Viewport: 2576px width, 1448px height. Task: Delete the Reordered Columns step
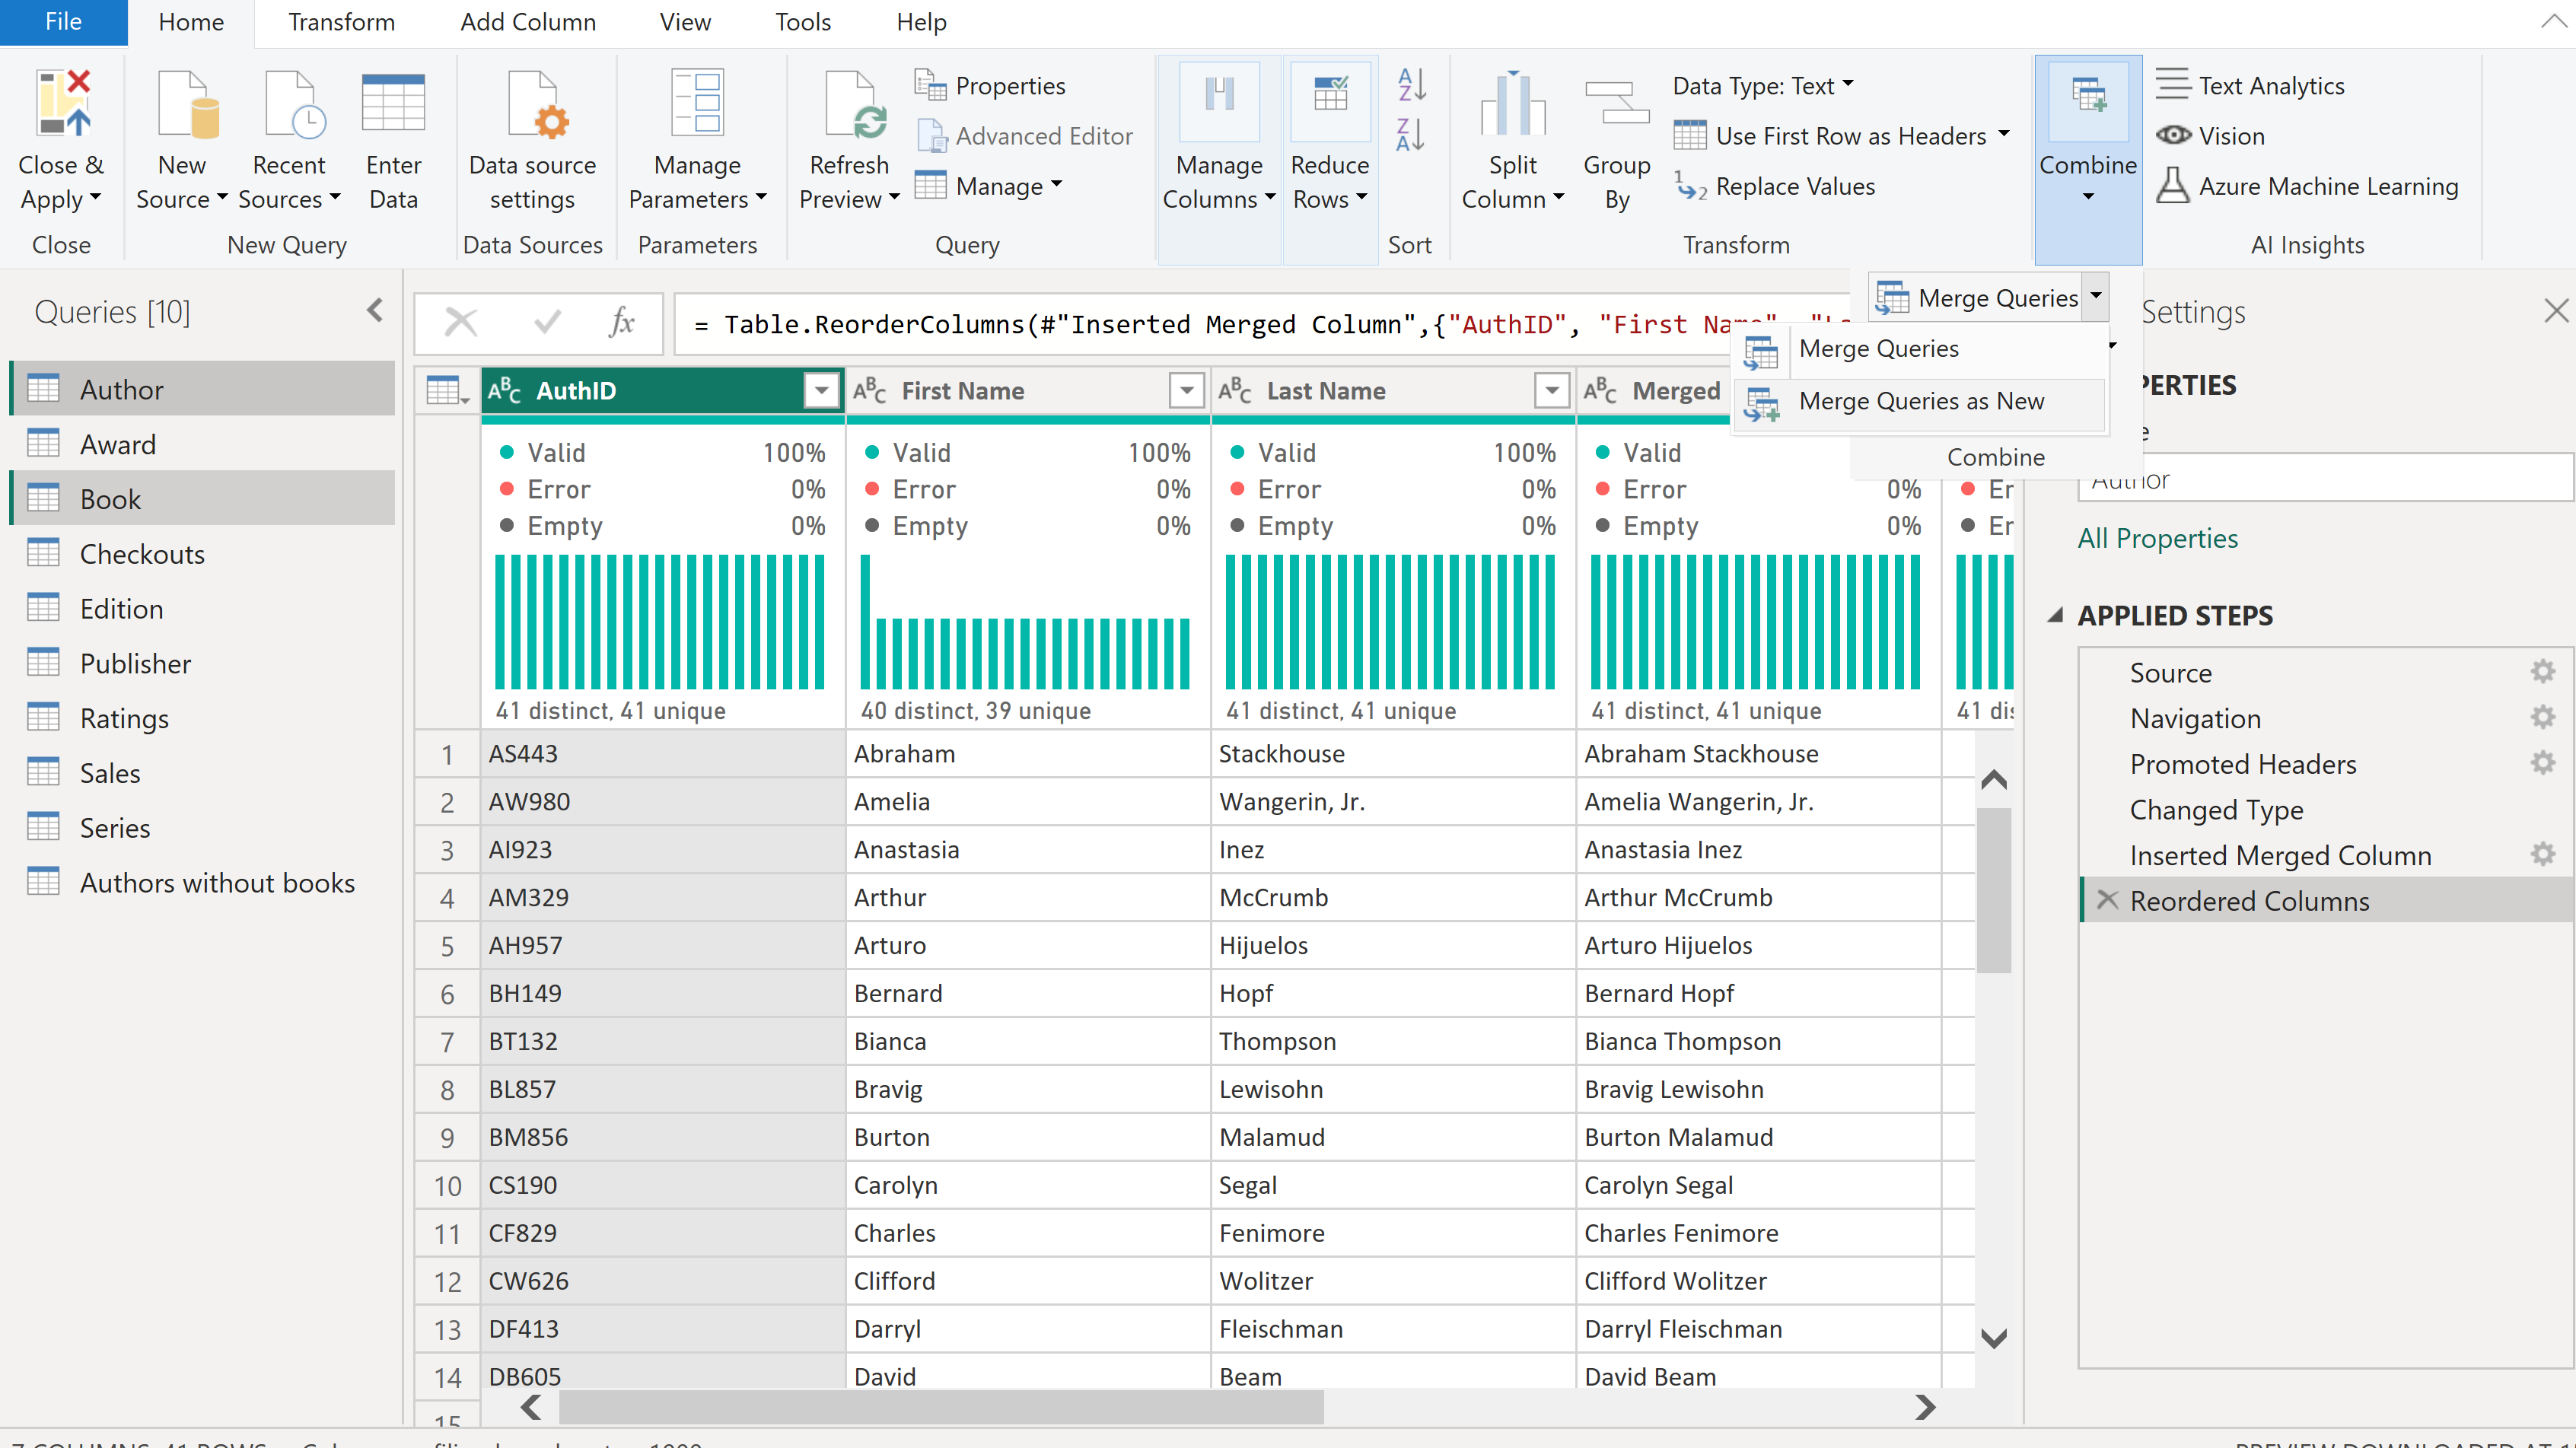(x=2107, y=900)
